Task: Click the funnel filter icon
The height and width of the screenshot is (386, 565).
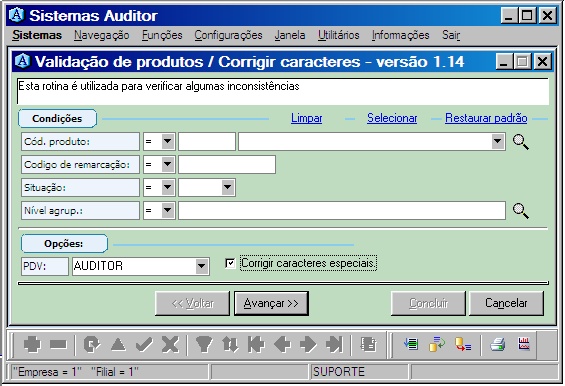Action: [x=204, y=345]
